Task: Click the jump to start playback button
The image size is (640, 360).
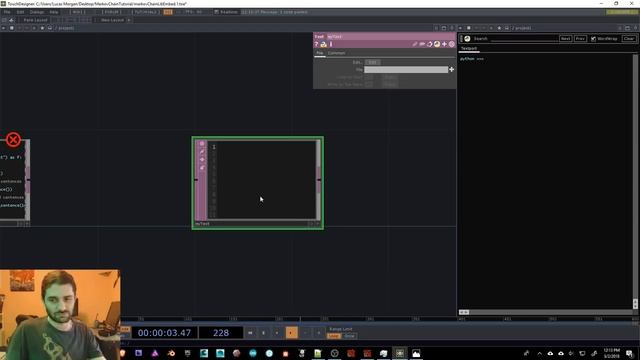Action: tap(250, 333)
